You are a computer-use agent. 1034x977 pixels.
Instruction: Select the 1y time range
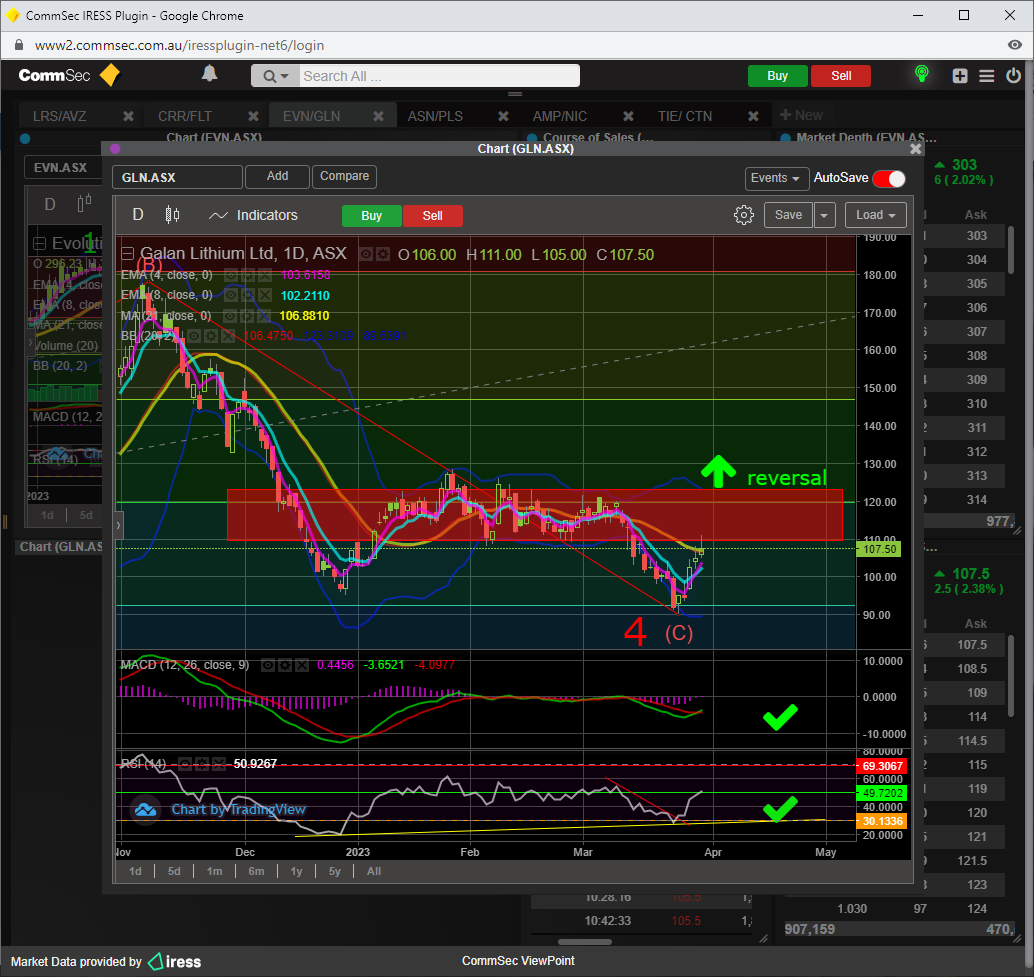[297, 872]
